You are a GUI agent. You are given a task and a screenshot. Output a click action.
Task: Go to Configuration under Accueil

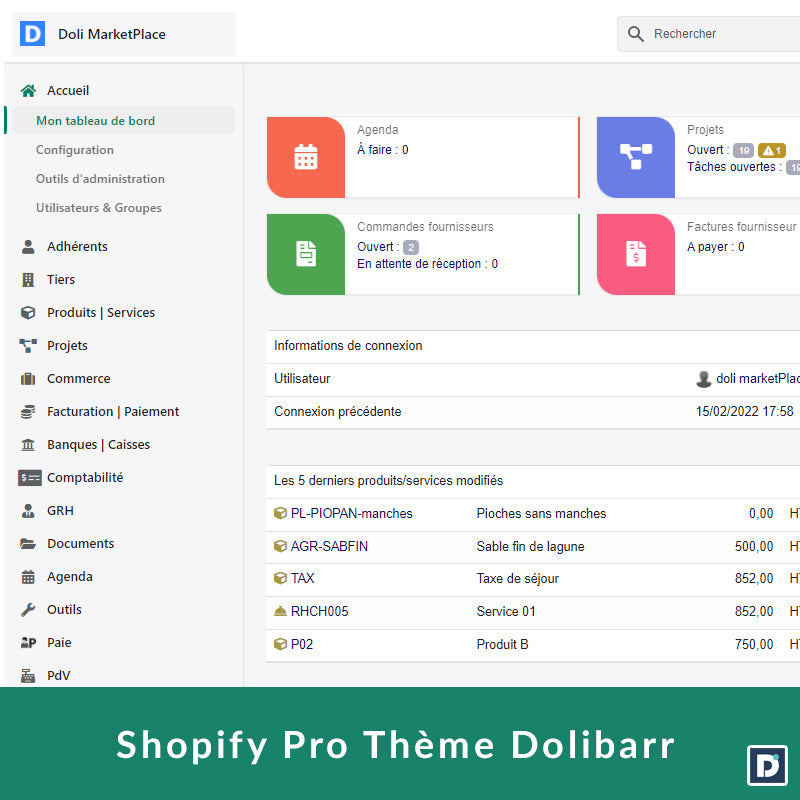pyautogui.click(x=75, y=150)
